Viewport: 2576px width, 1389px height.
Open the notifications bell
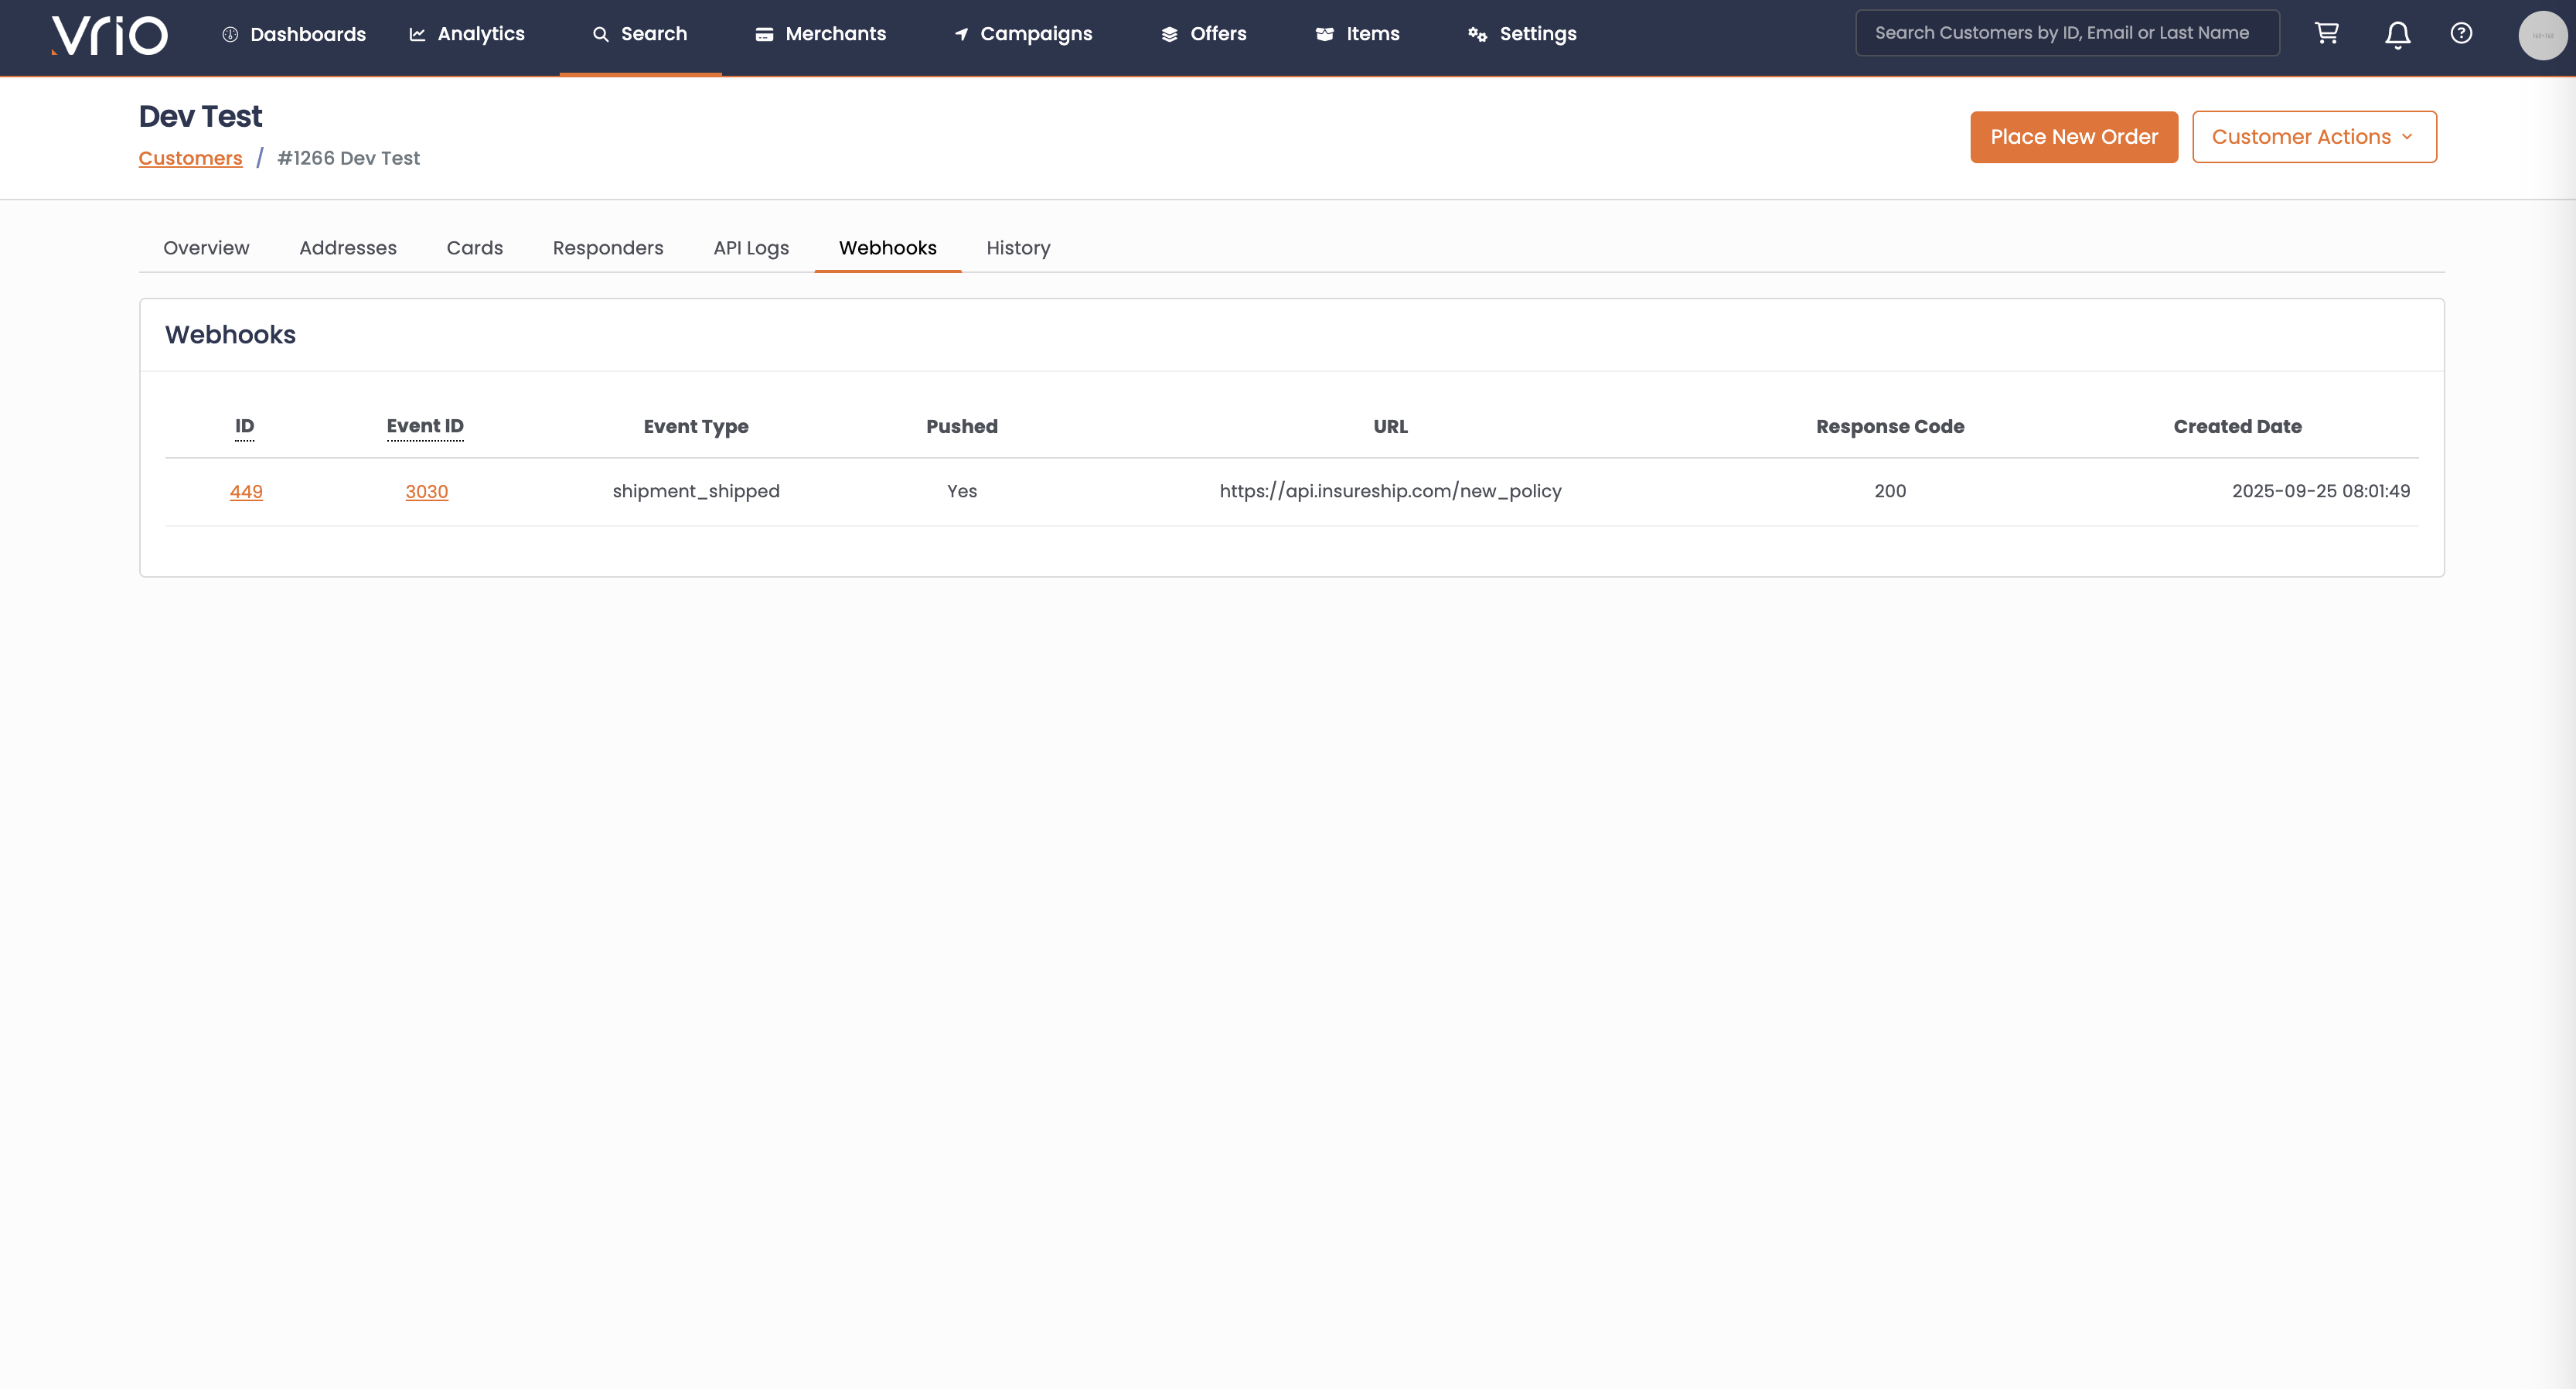2398,35
